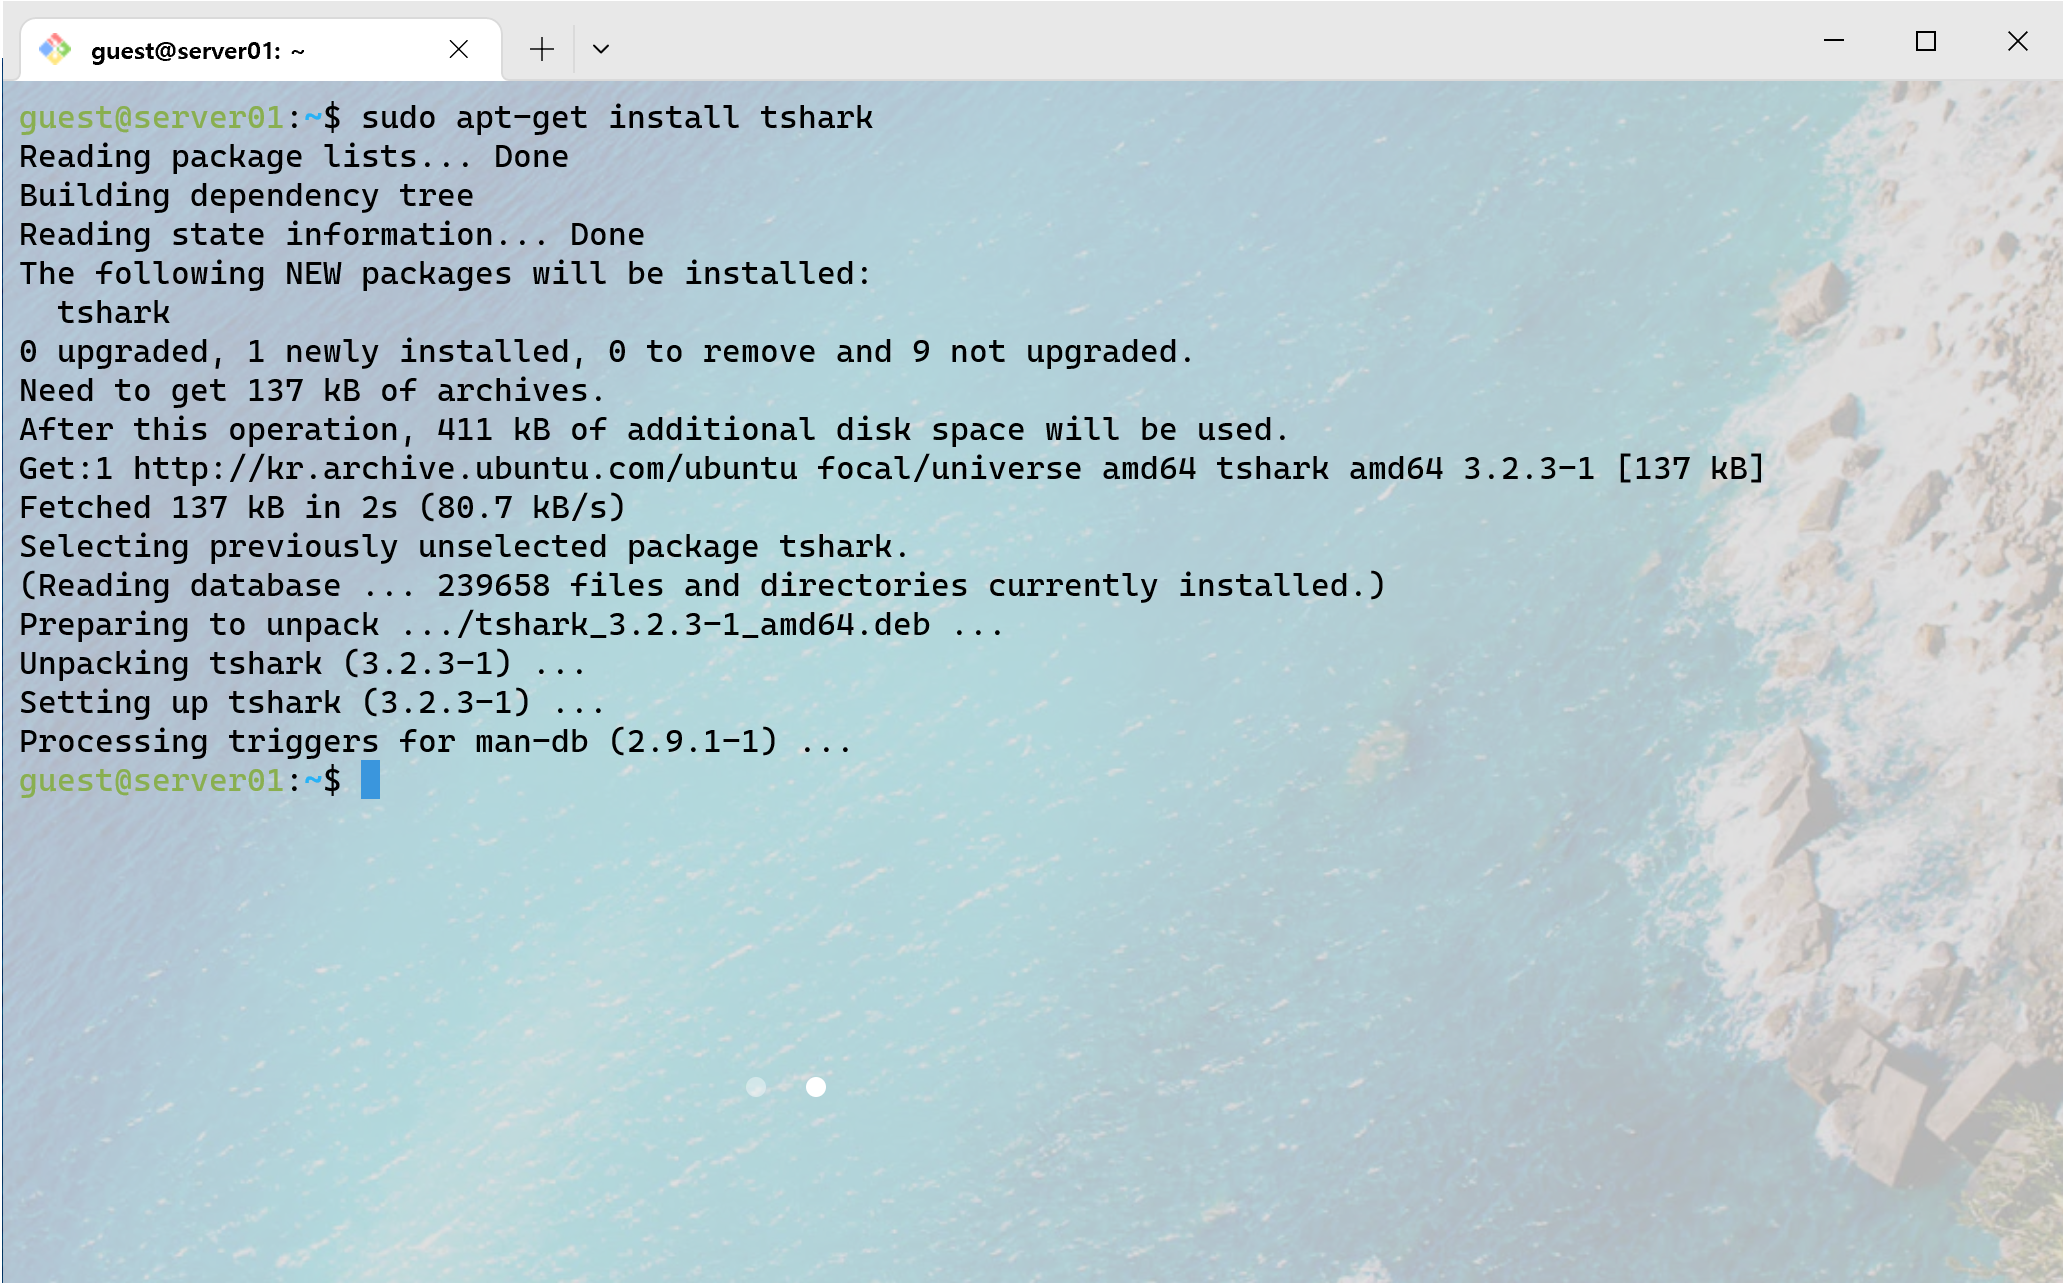Click the blue cursor block at prompt

(x=370, y=780)
